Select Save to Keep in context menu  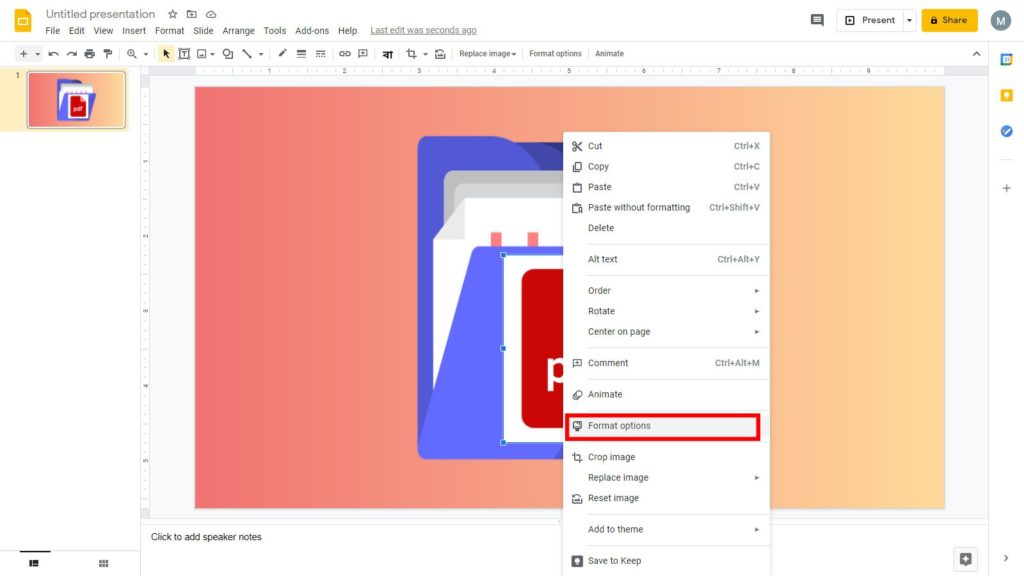tap(667, 560)
